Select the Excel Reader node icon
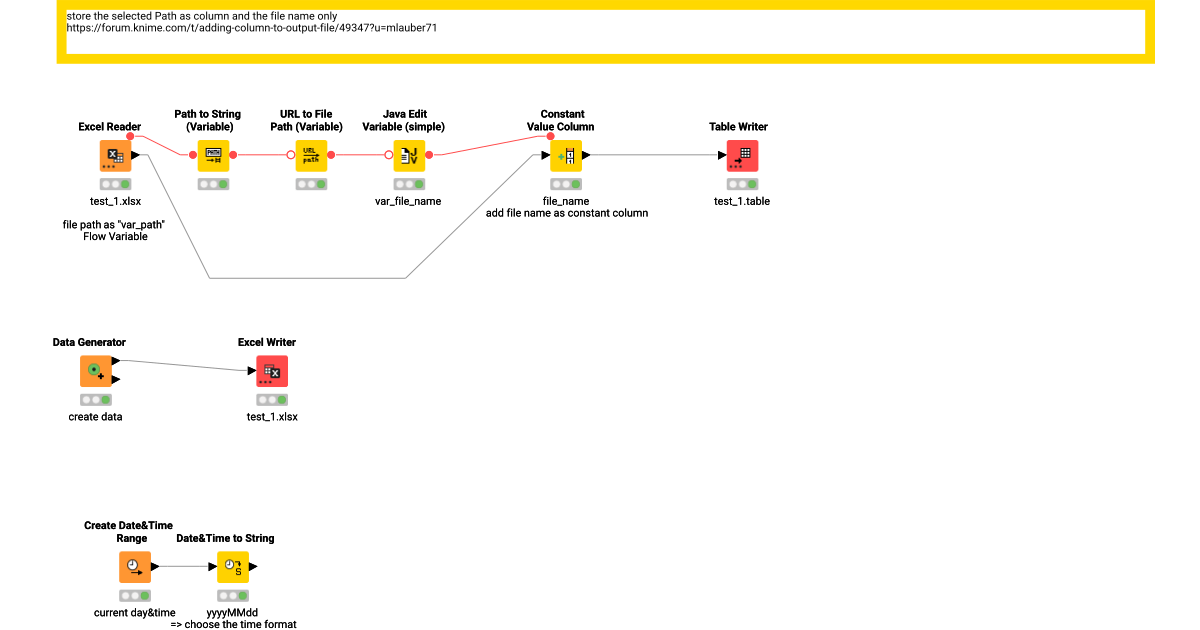Viewport: 1200px width, 630px height. pos(115,155)
